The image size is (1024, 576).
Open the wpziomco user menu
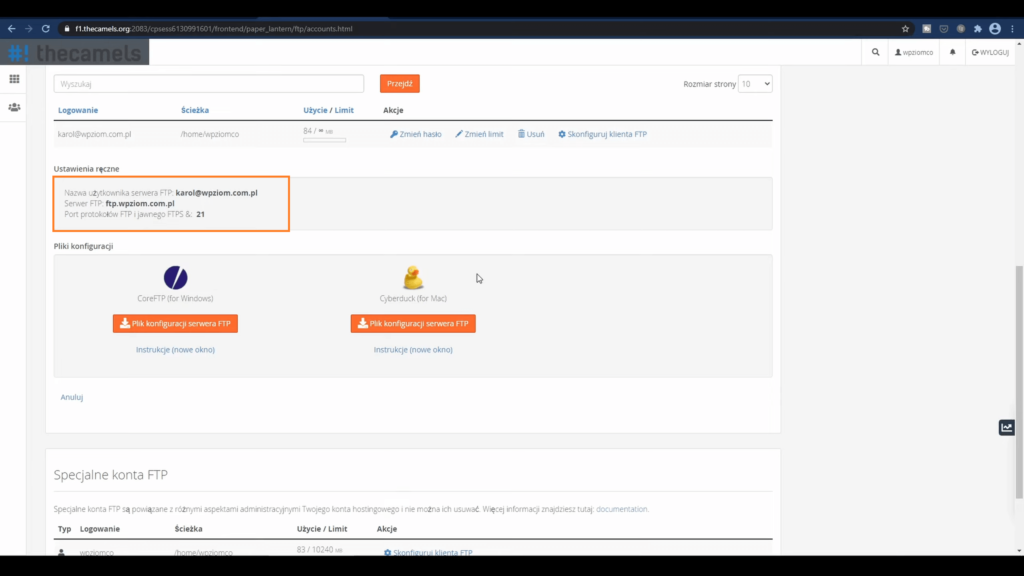(914, 52)
